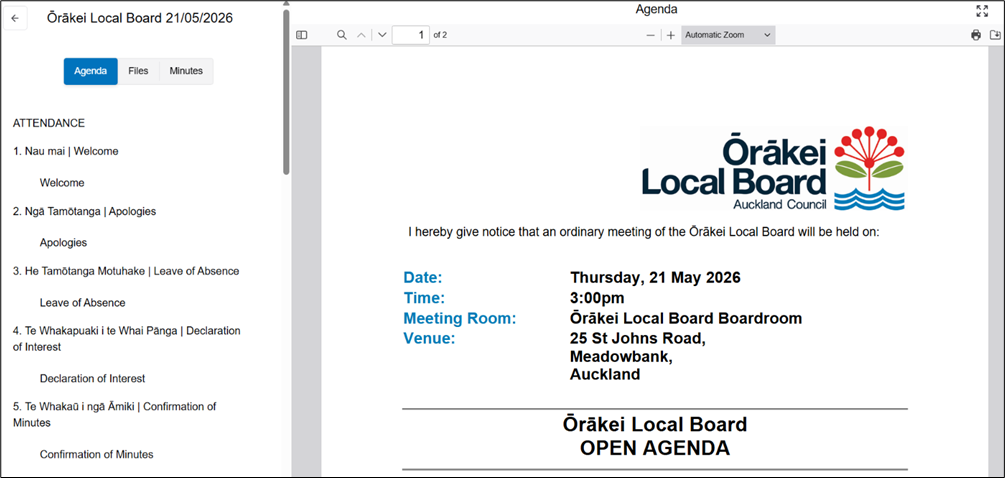The image size is (1005, 478).
Task: Click the 'Meeting Room:' label
Action: coord(460,318)
